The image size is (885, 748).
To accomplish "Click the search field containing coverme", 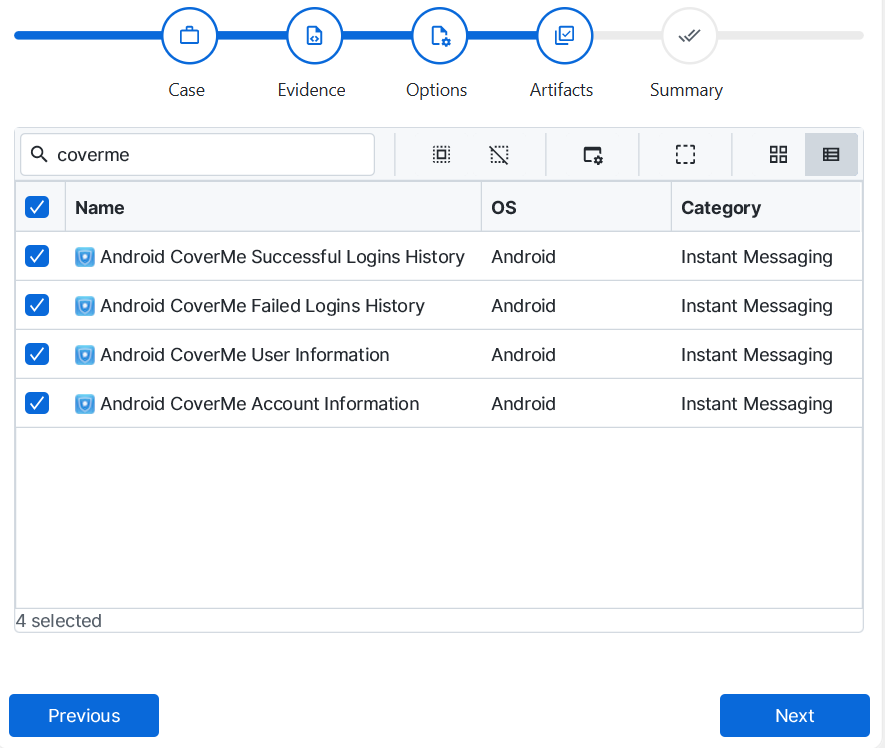I will pos(210,155).
